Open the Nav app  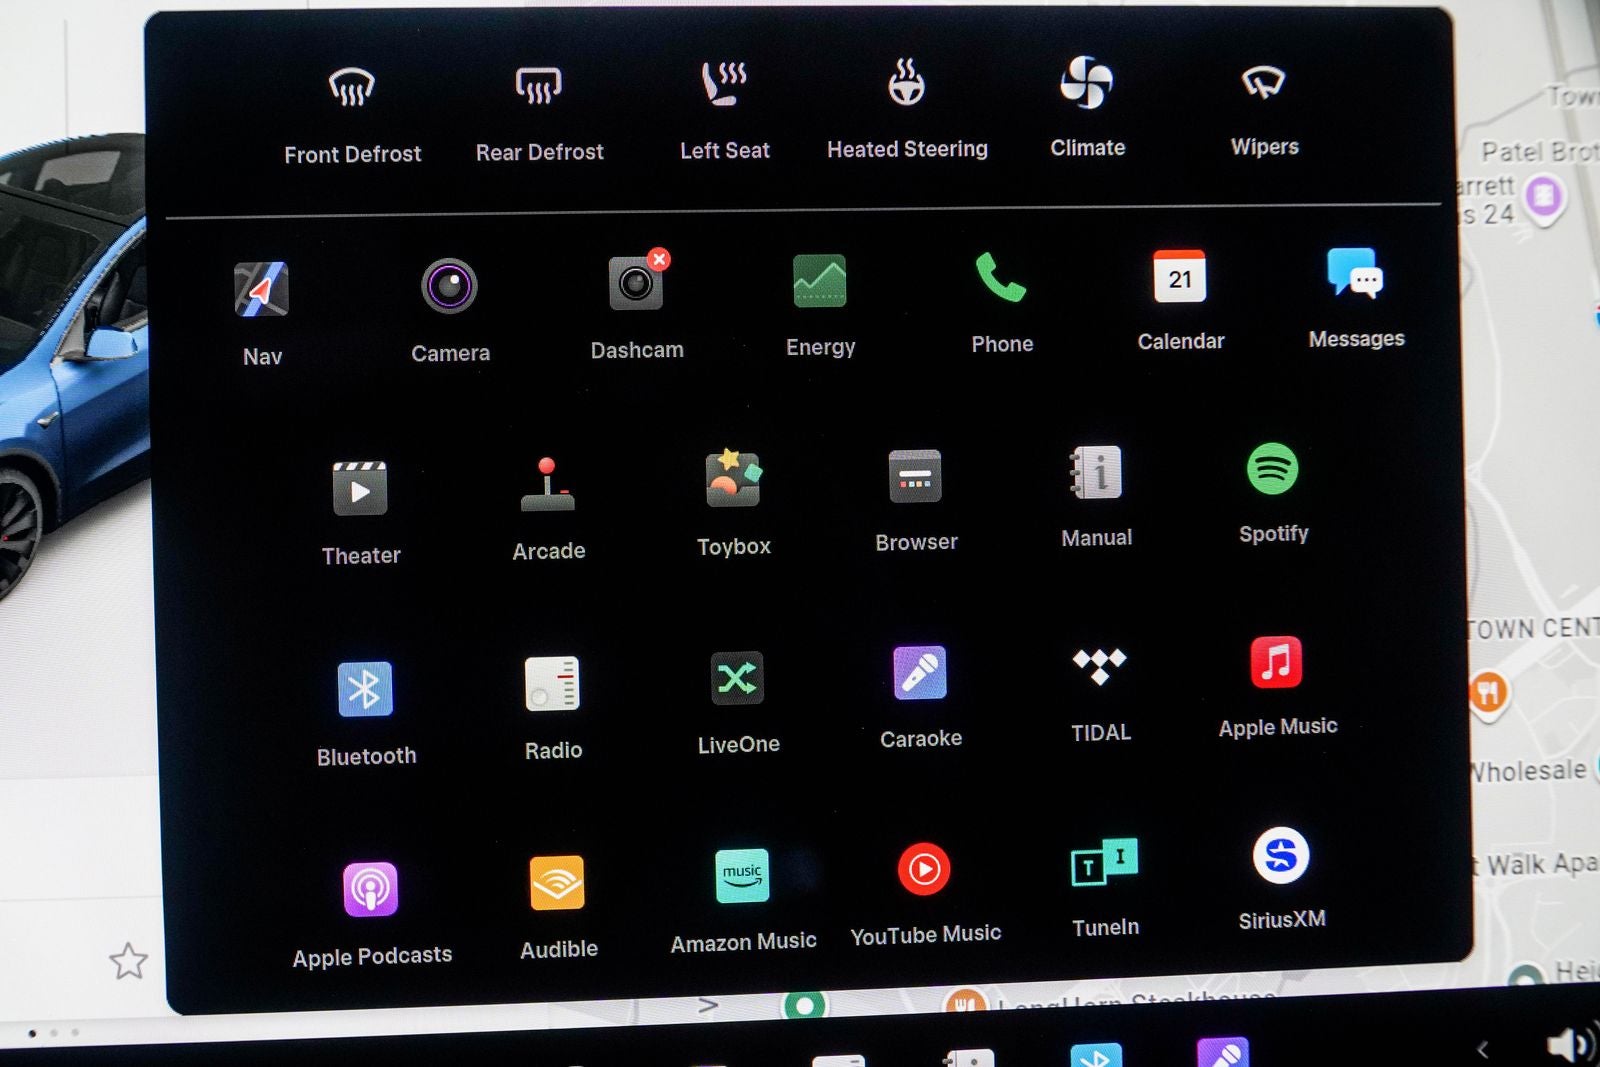(261, 290)
